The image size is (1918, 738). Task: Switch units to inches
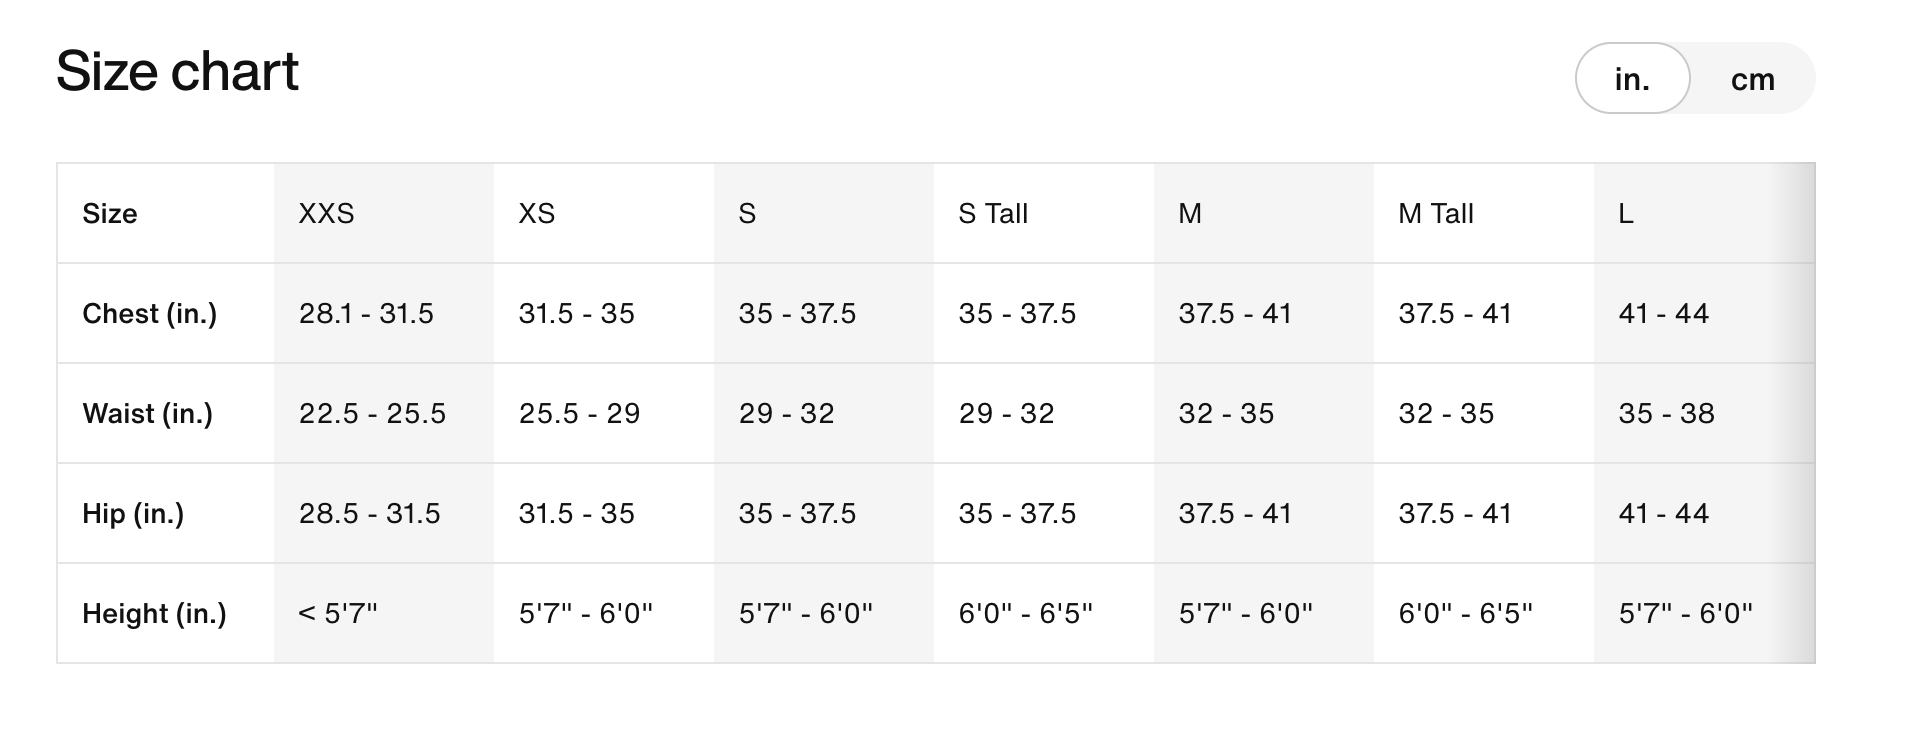[x=1632, y=79]
